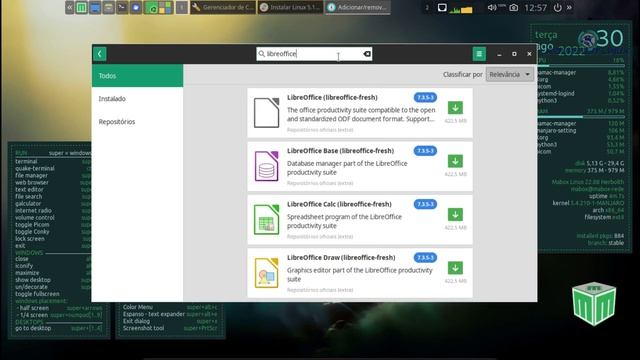640x360 pixels.
Task: Click the yellow folder indicator in tray
Action: (467, 9)
